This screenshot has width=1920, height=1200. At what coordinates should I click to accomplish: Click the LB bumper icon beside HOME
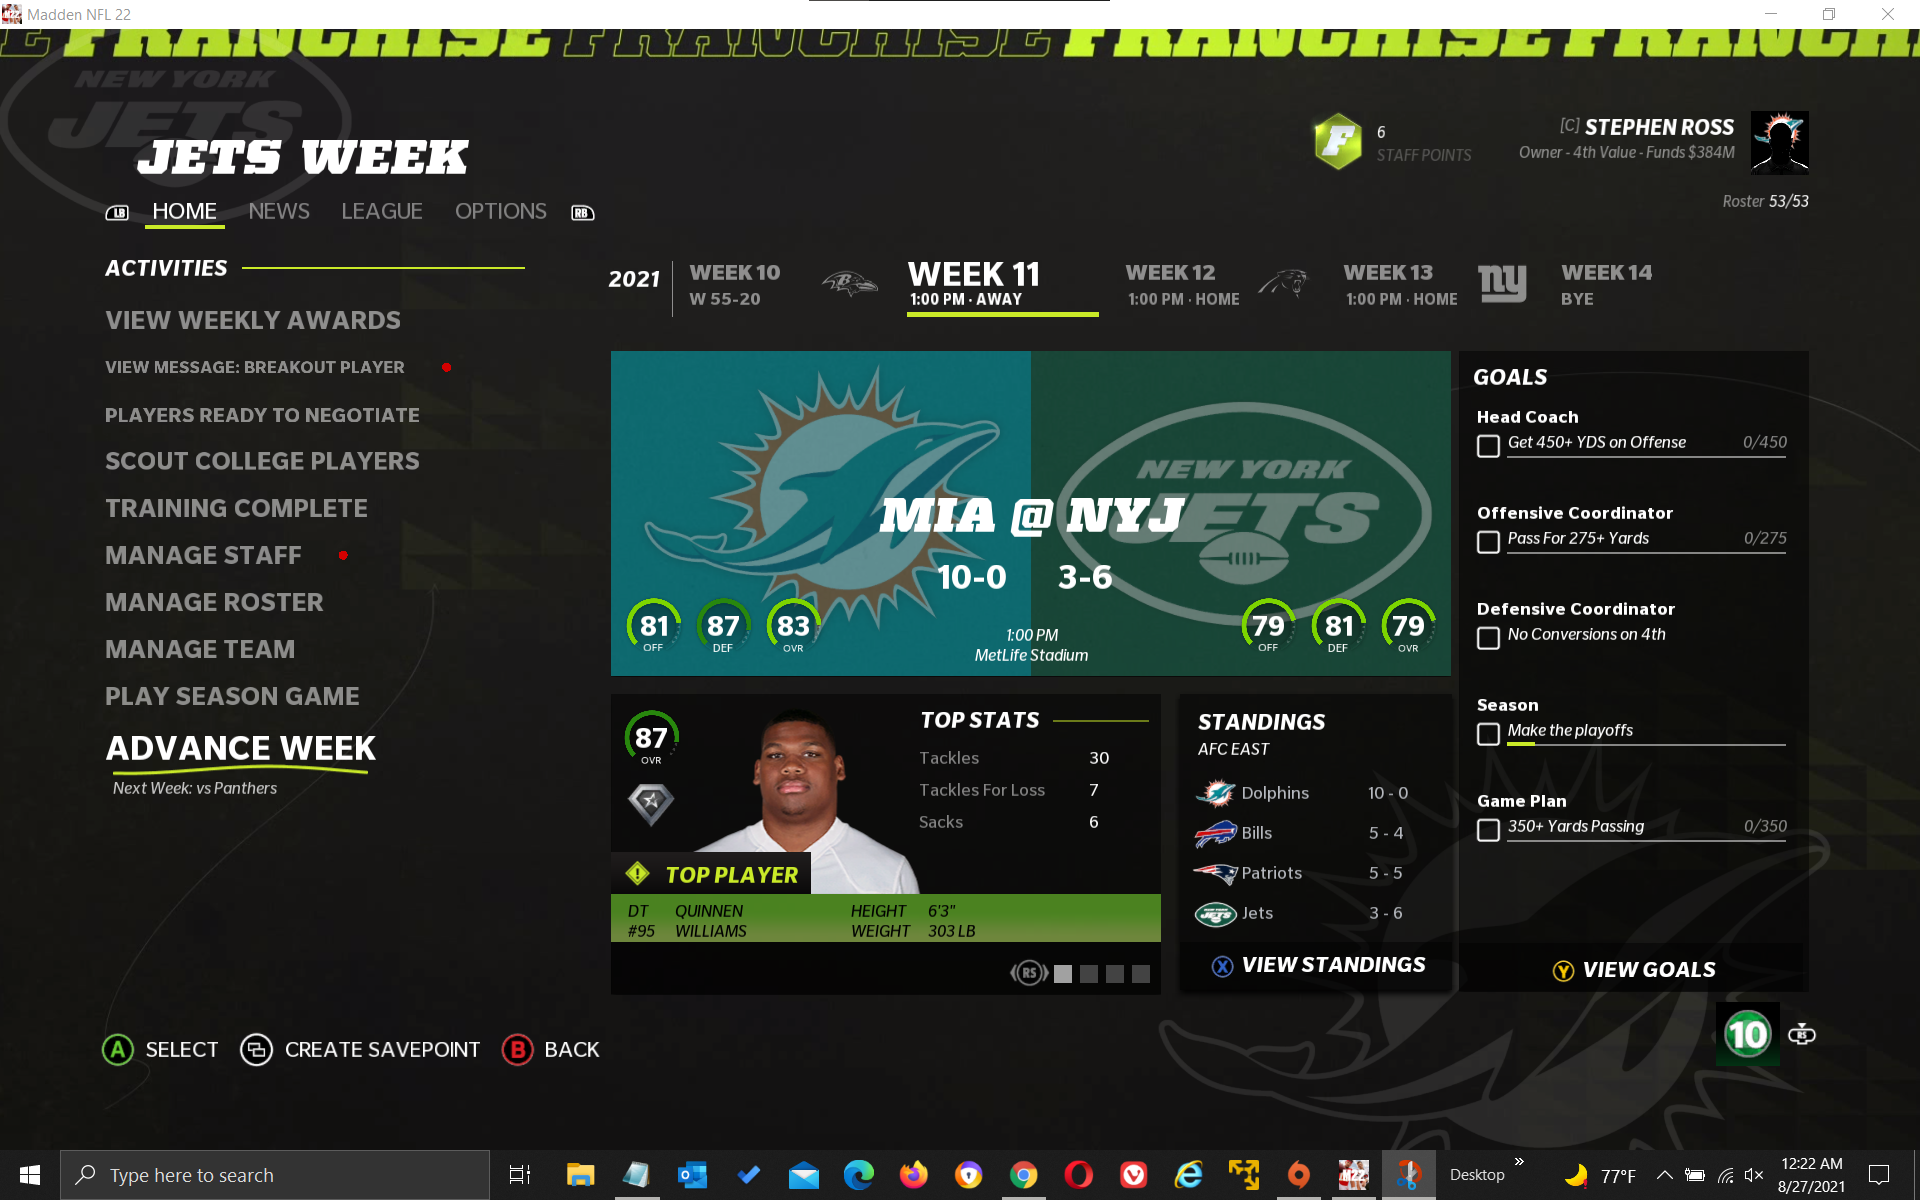click(117, 212)
